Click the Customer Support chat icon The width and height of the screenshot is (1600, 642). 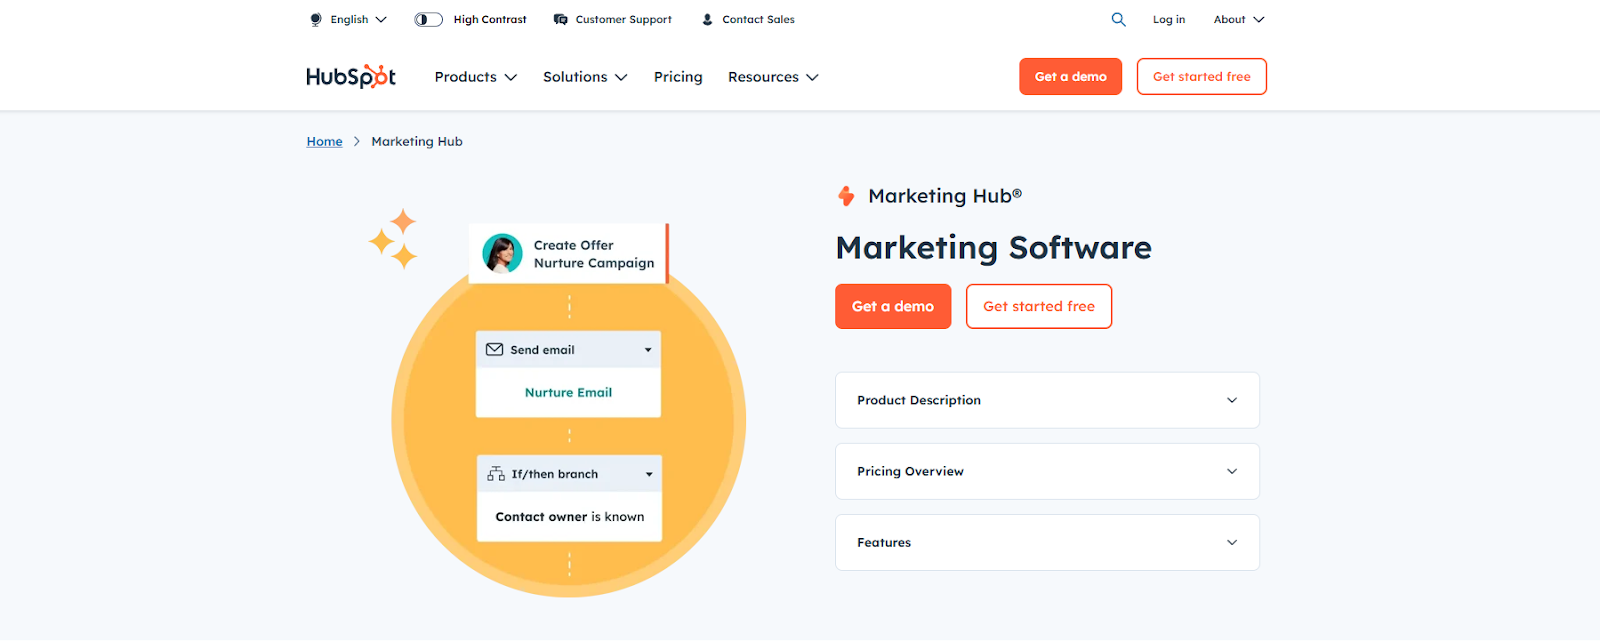pyautogui.click(x=561, y=19)
